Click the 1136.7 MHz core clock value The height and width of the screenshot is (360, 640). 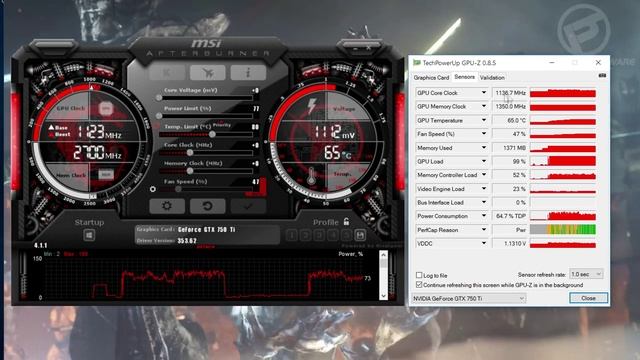(x=510, y=93)
